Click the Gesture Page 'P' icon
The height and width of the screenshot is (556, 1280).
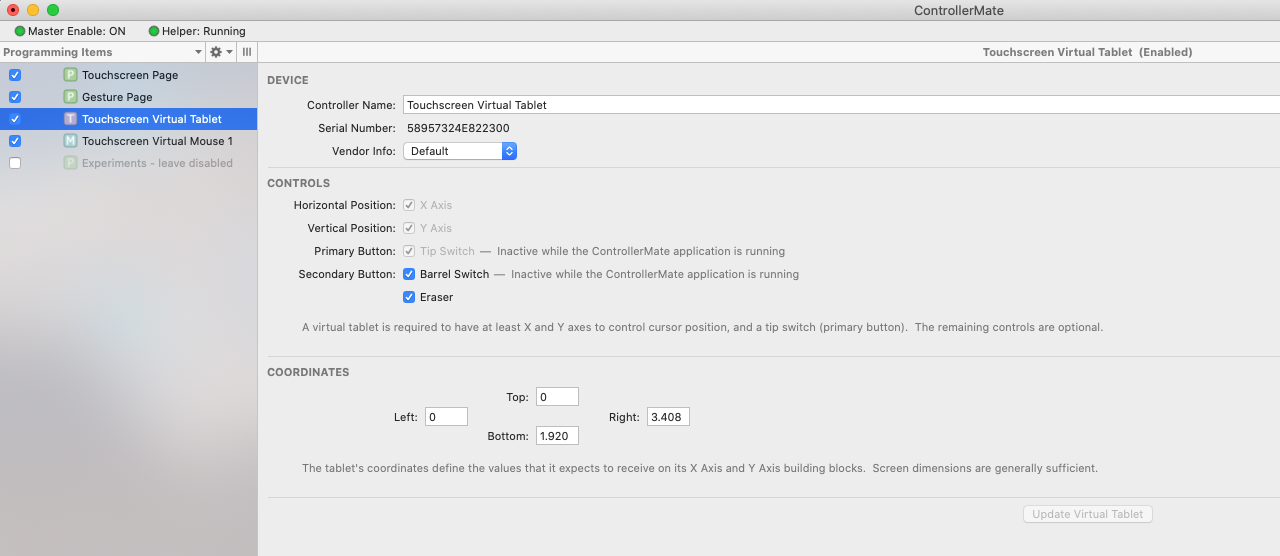(x=70, y=97)
